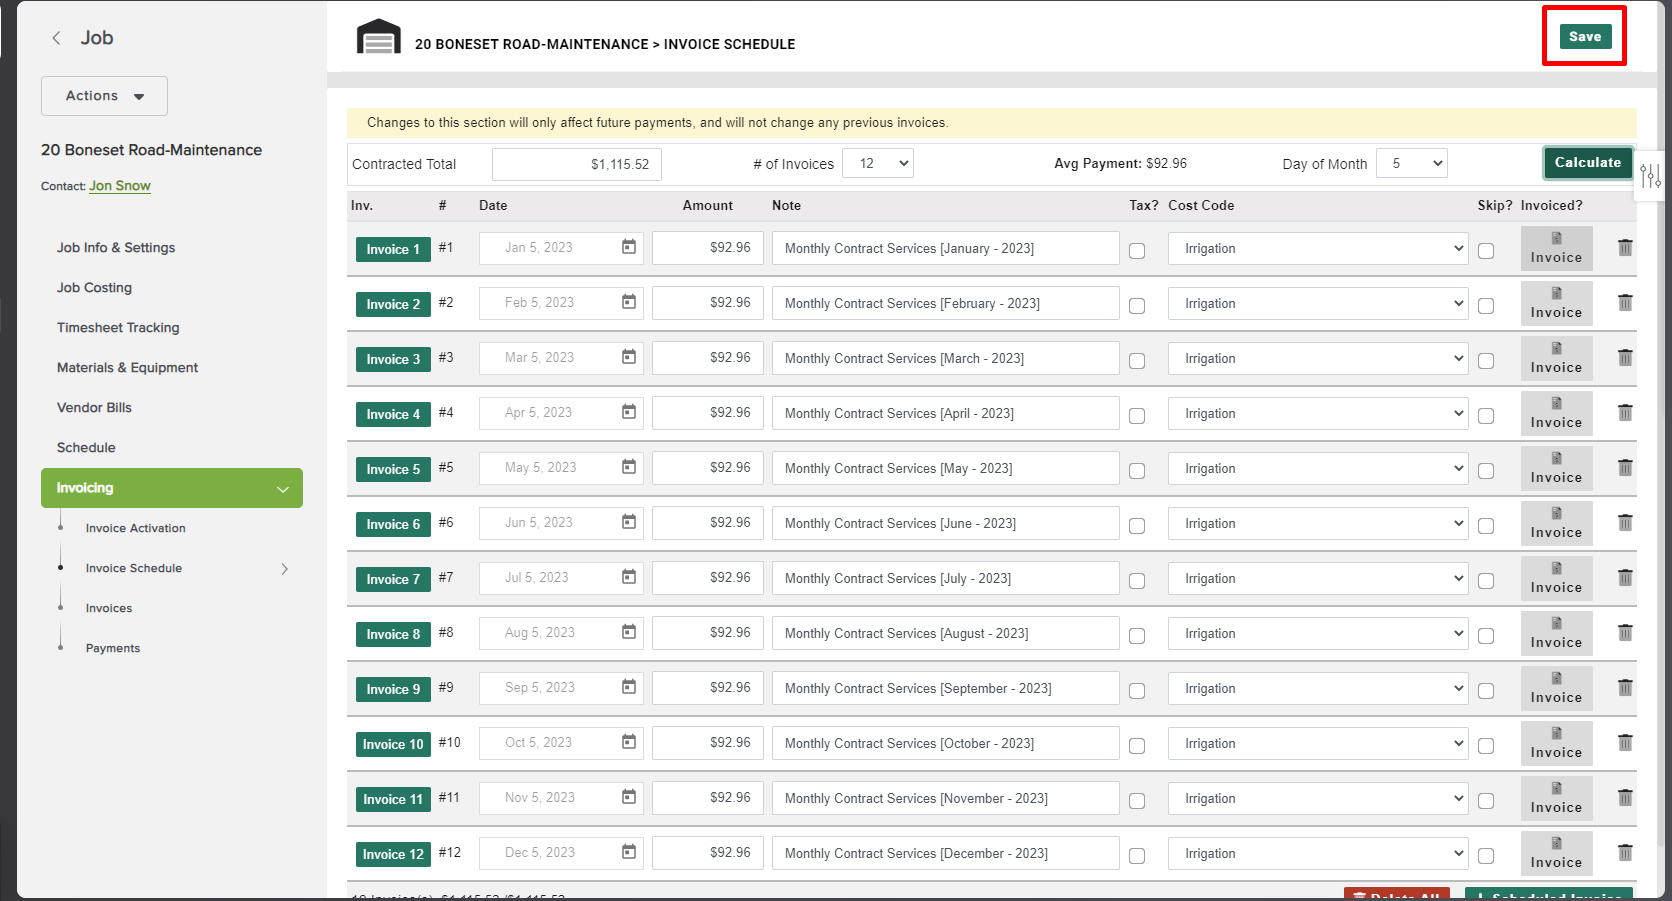This screenshot has height=901, width=1672.
Task: Open Invoice Activation submenu item
Action: point(136,528)
